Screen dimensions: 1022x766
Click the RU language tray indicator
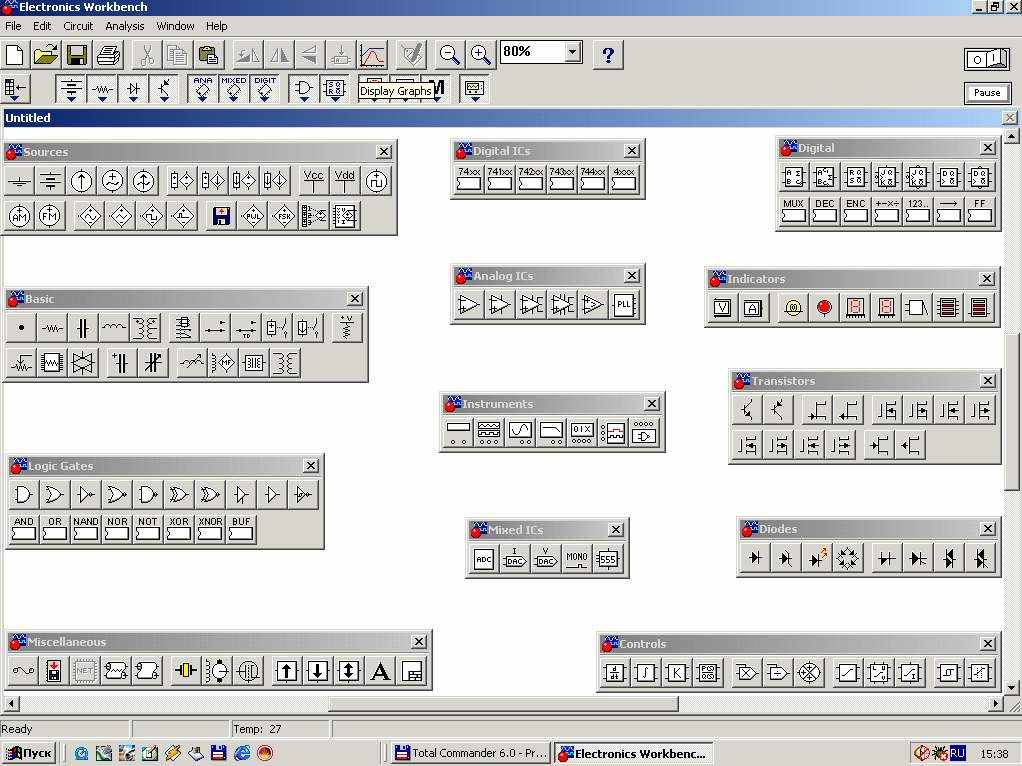pos(957,753)
